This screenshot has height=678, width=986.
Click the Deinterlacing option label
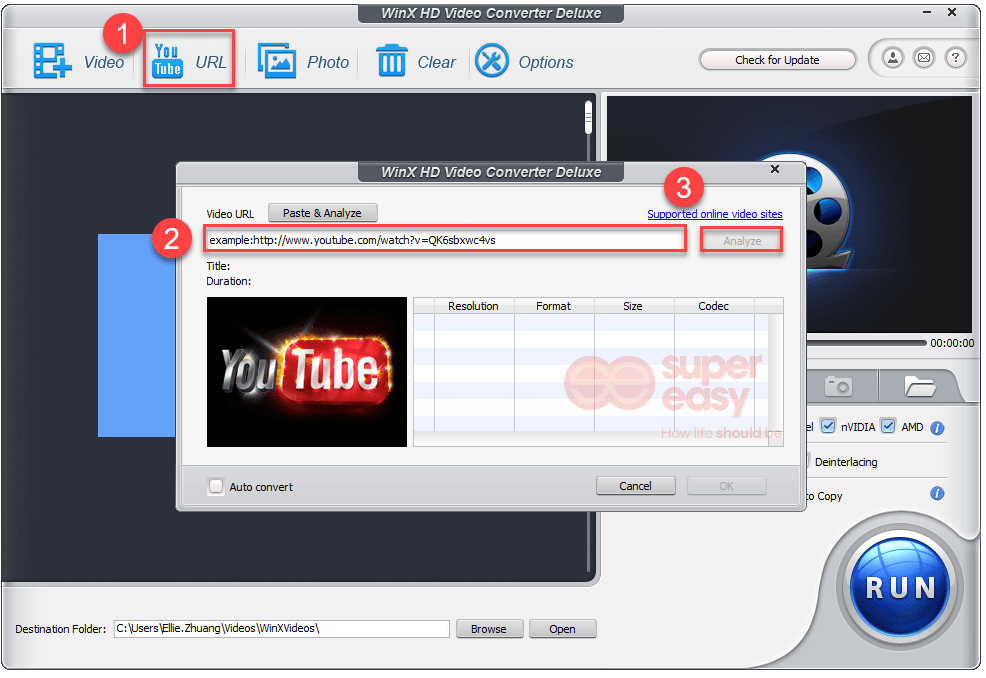point(846,462)
